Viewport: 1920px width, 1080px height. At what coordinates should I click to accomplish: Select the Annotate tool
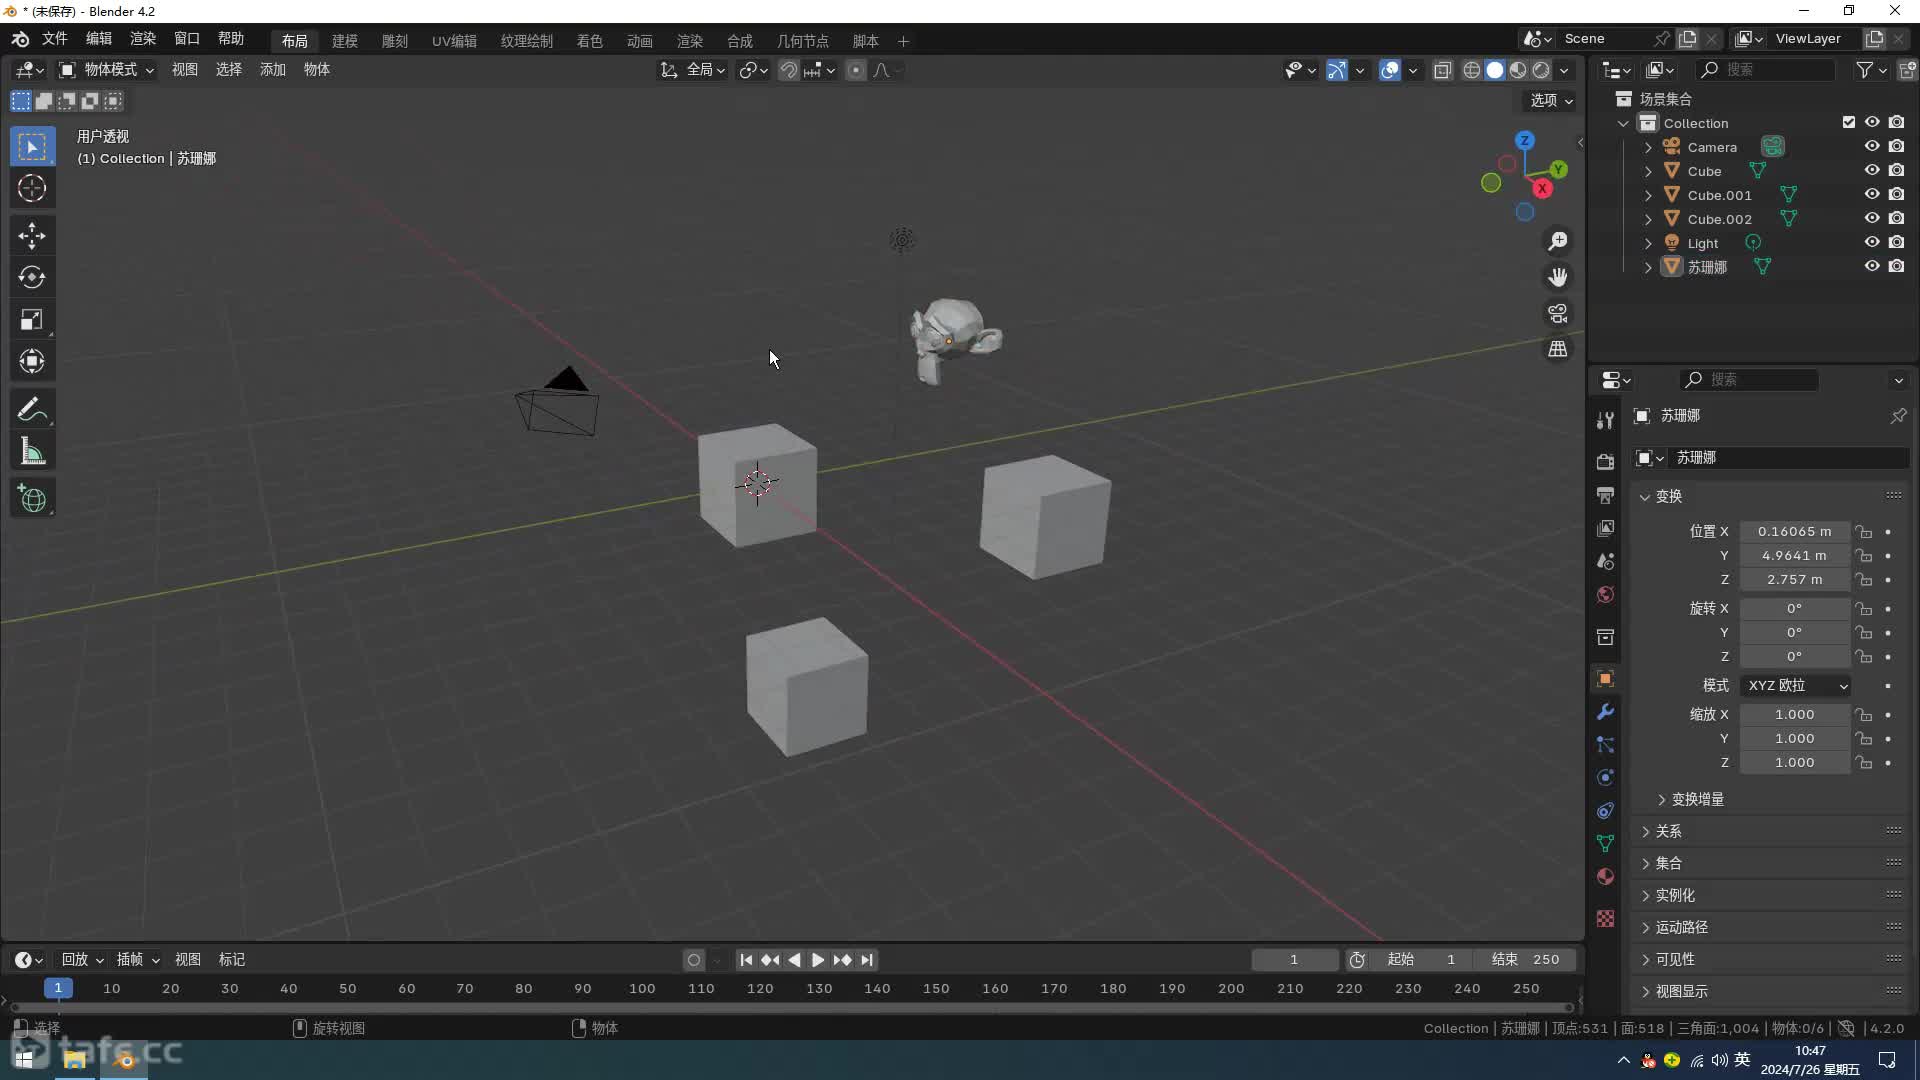pos(32,409)
